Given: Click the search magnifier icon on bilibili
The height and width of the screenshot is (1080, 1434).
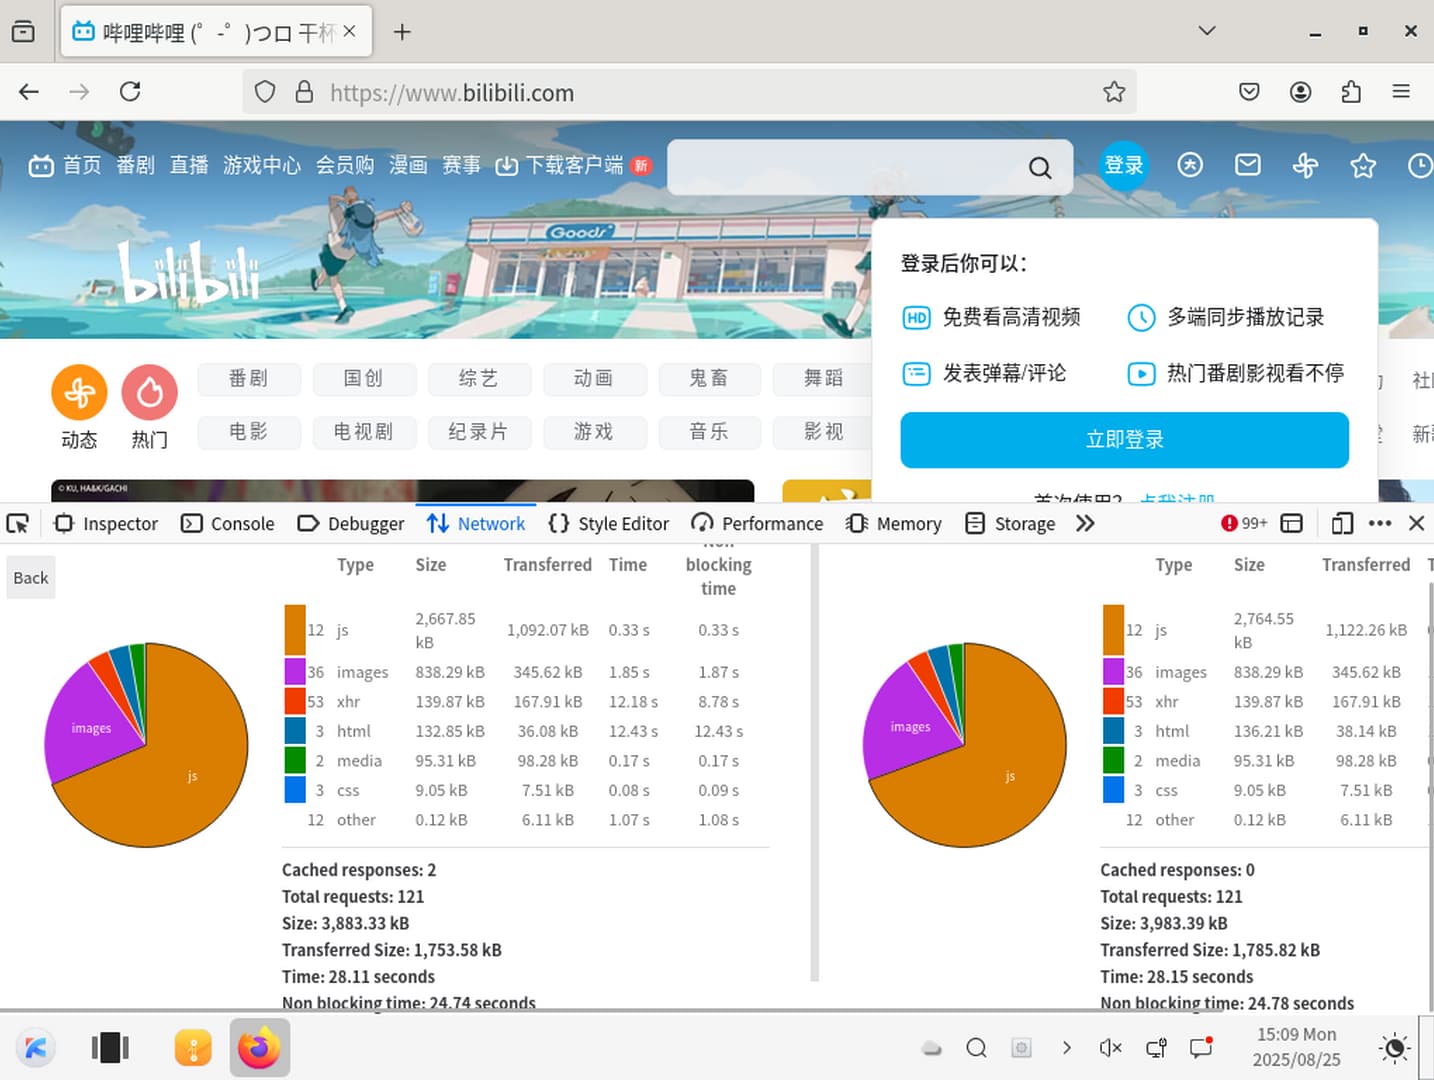Looking at the screenshot, I should (x=1040, y=167).
